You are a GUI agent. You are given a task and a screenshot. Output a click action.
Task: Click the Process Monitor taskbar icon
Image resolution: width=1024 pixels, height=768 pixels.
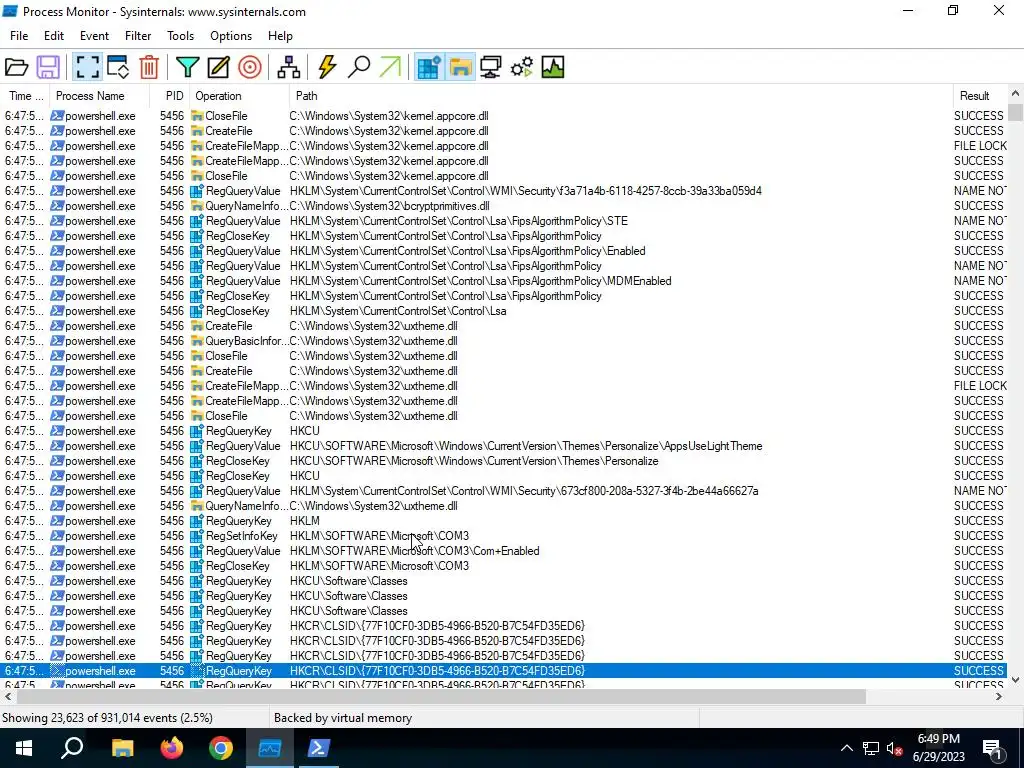click(x=270, y=748)
